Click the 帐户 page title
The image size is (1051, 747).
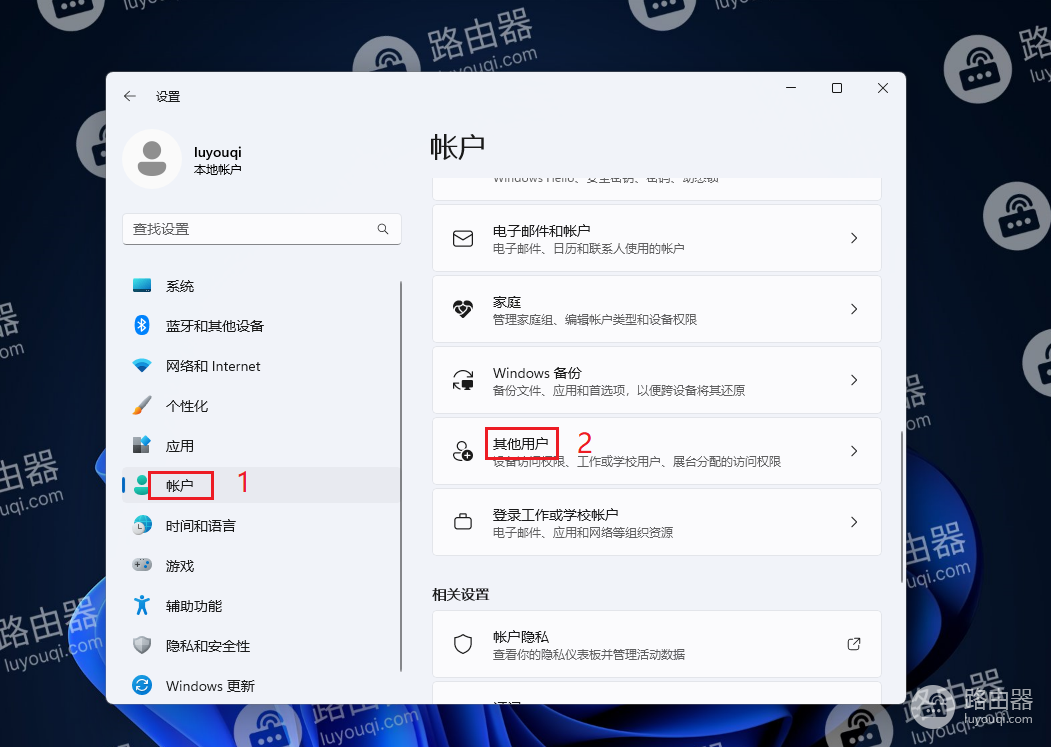[x=457, y=147]
